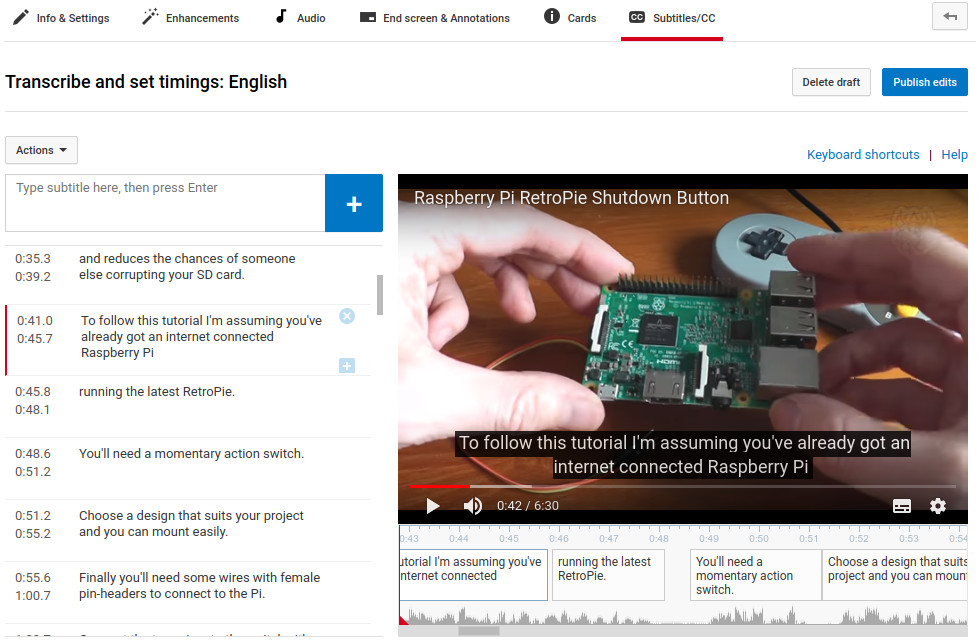Click inside the subtitle text input field

163,202
